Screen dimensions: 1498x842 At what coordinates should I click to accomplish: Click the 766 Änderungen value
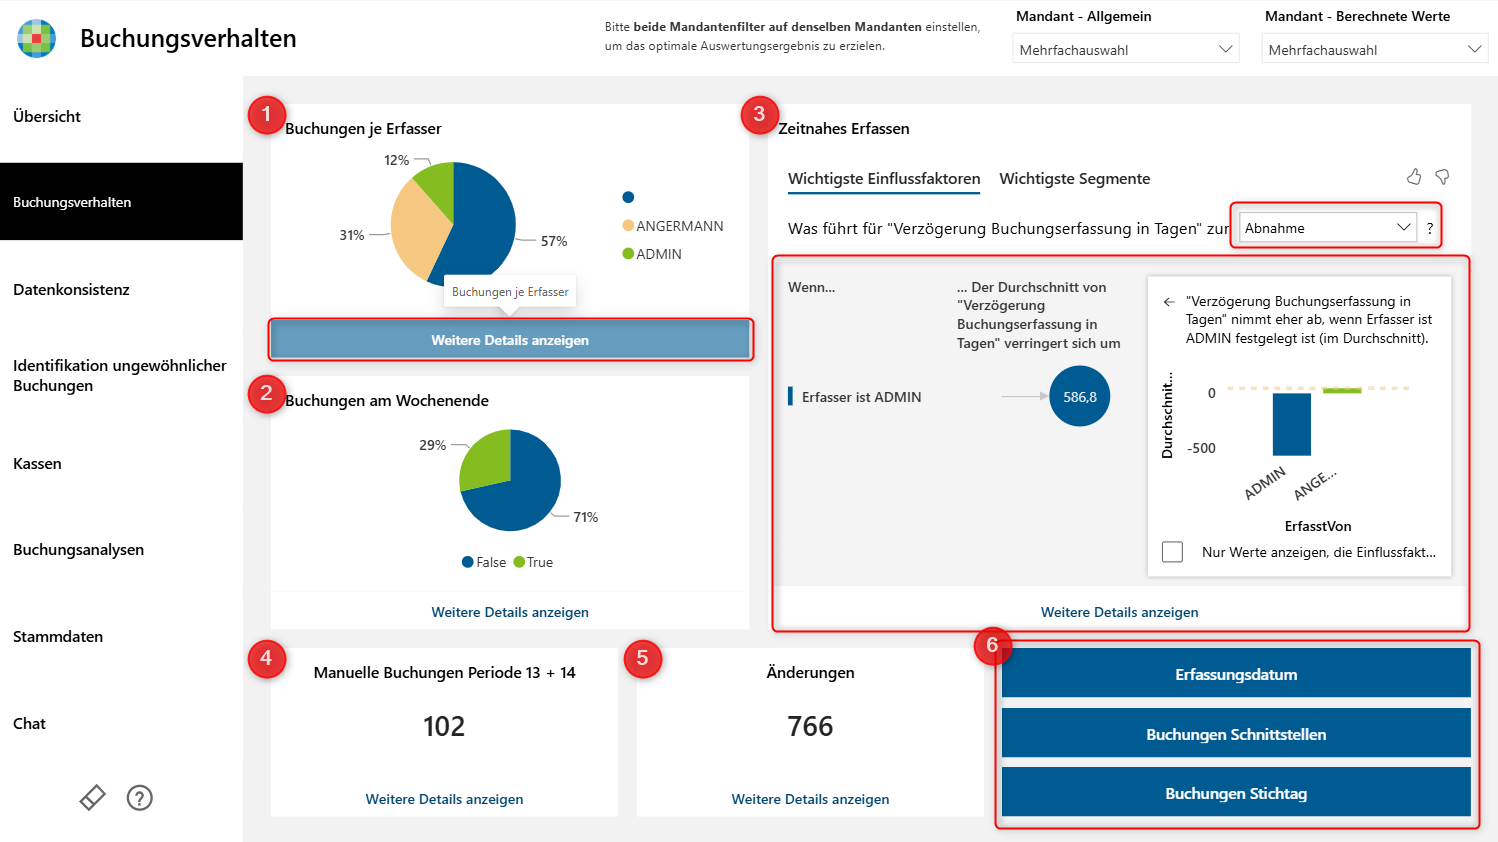[810, 726]
